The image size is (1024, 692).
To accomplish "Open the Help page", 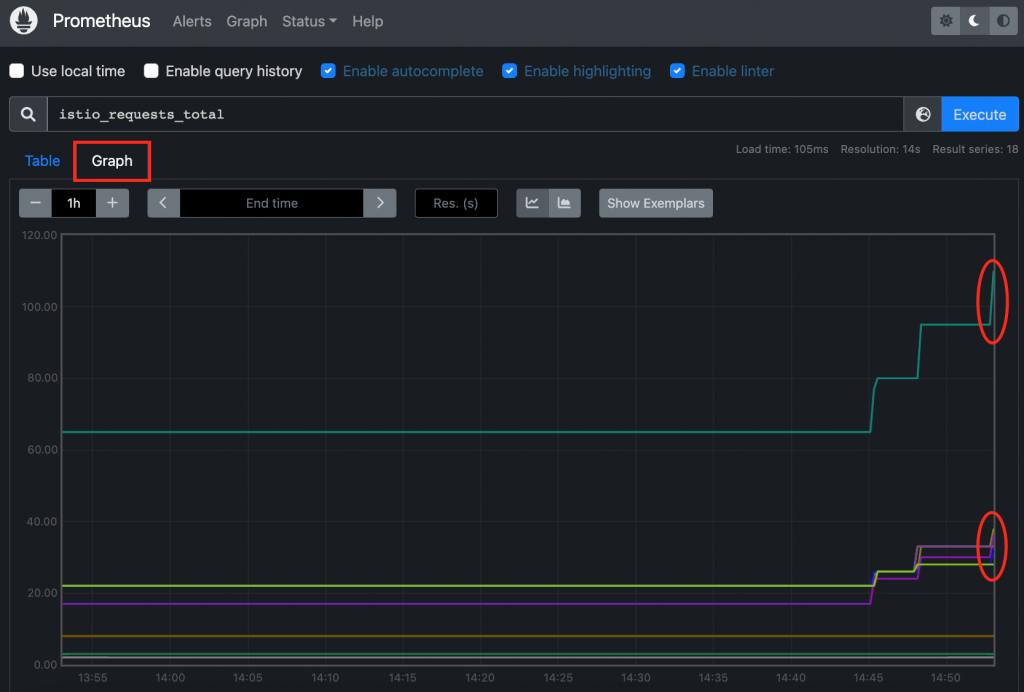I will [x=368, y=21].
